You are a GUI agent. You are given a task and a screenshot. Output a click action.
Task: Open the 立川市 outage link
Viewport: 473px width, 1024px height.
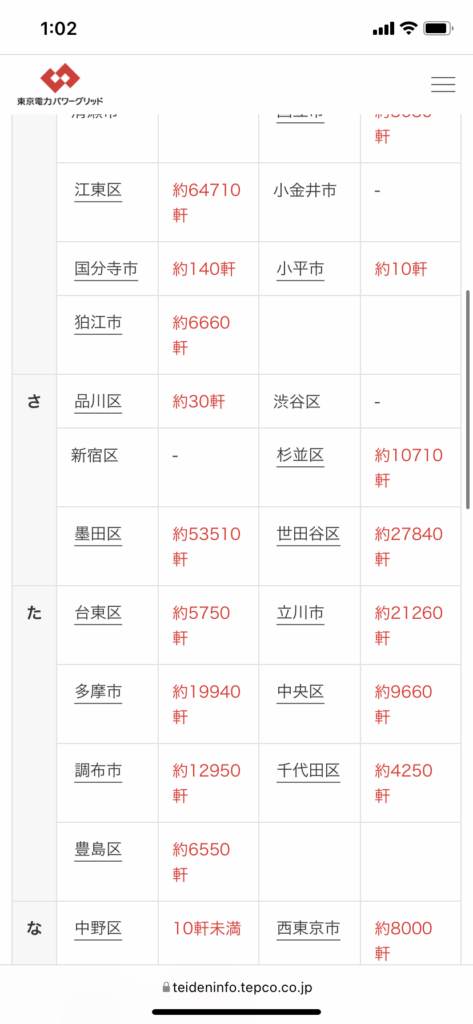(x=300, y=613)
